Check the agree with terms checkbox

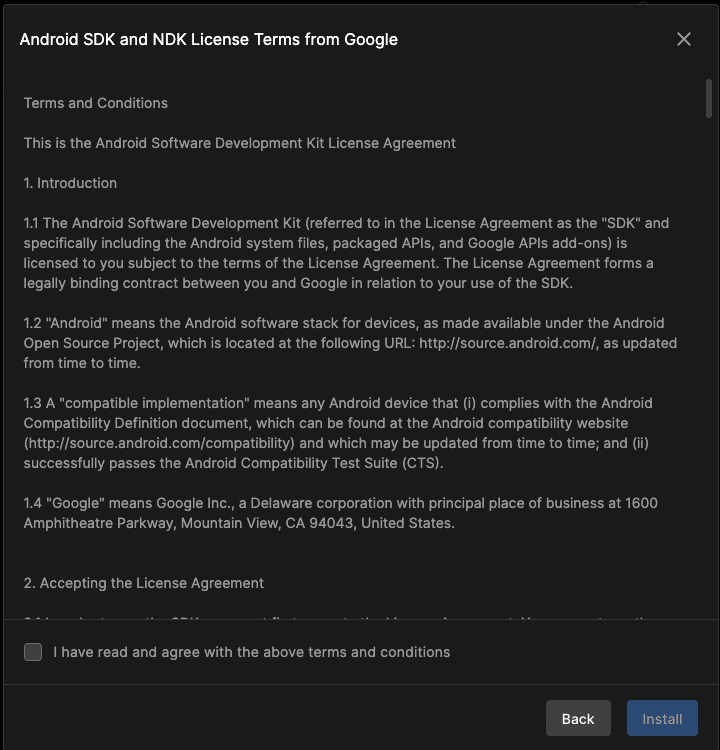pos(33,652)
